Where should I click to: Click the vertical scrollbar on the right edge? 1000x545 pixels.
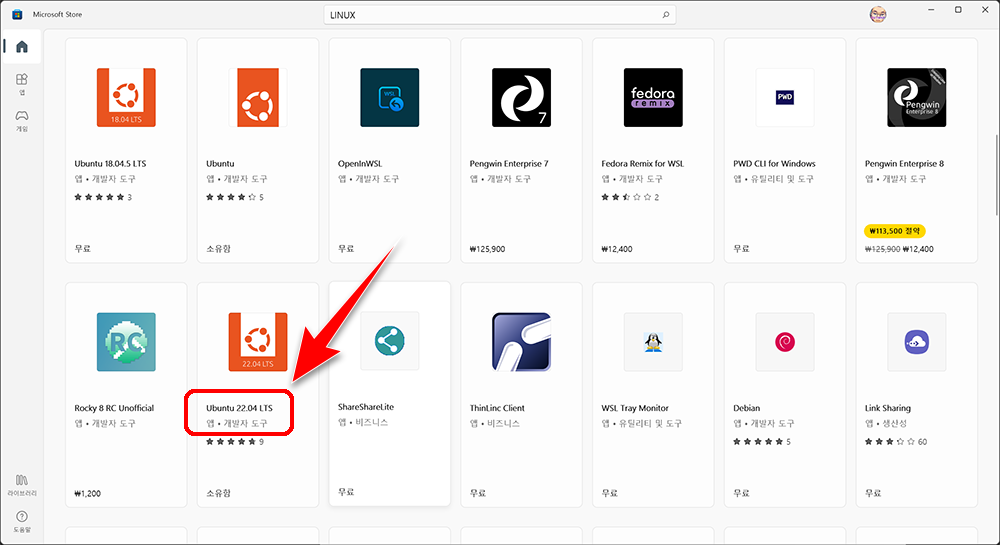(x=996, y=175)
